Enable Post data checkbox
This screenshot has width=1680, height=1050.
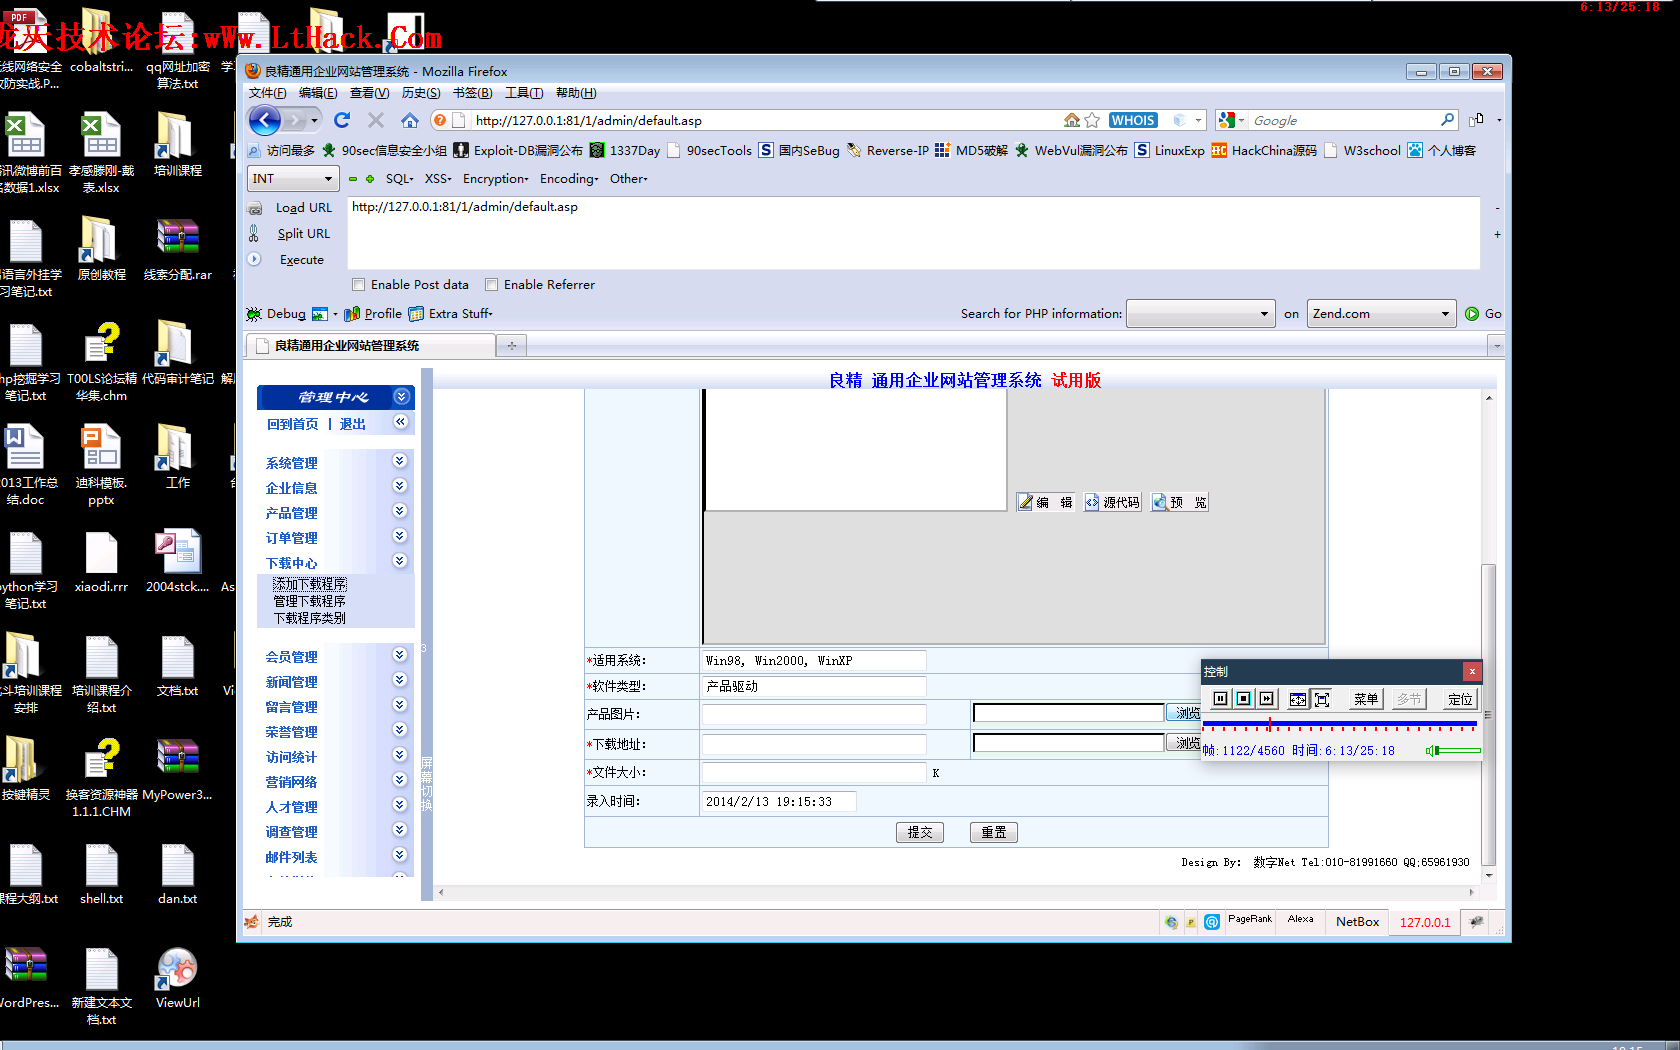359,285
